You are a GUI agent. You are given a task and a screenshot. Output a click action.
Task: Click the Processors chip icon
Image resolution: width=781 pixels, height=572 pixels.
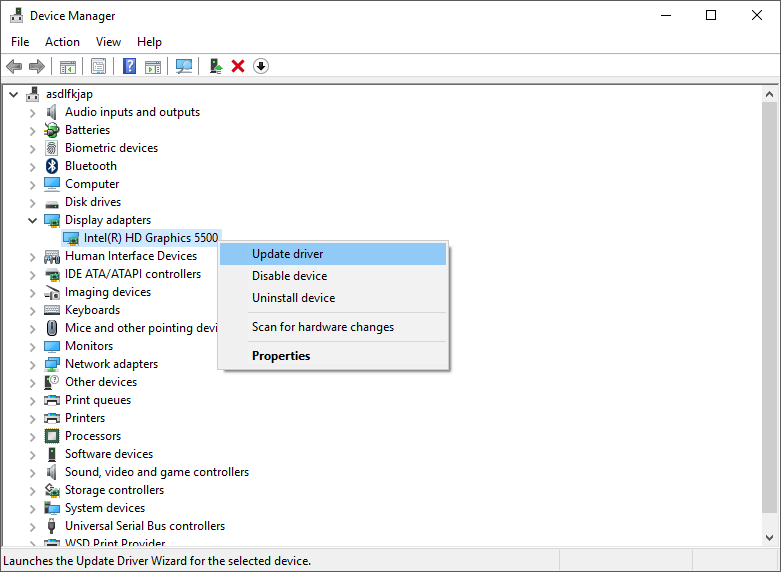[x=52, y=436]
